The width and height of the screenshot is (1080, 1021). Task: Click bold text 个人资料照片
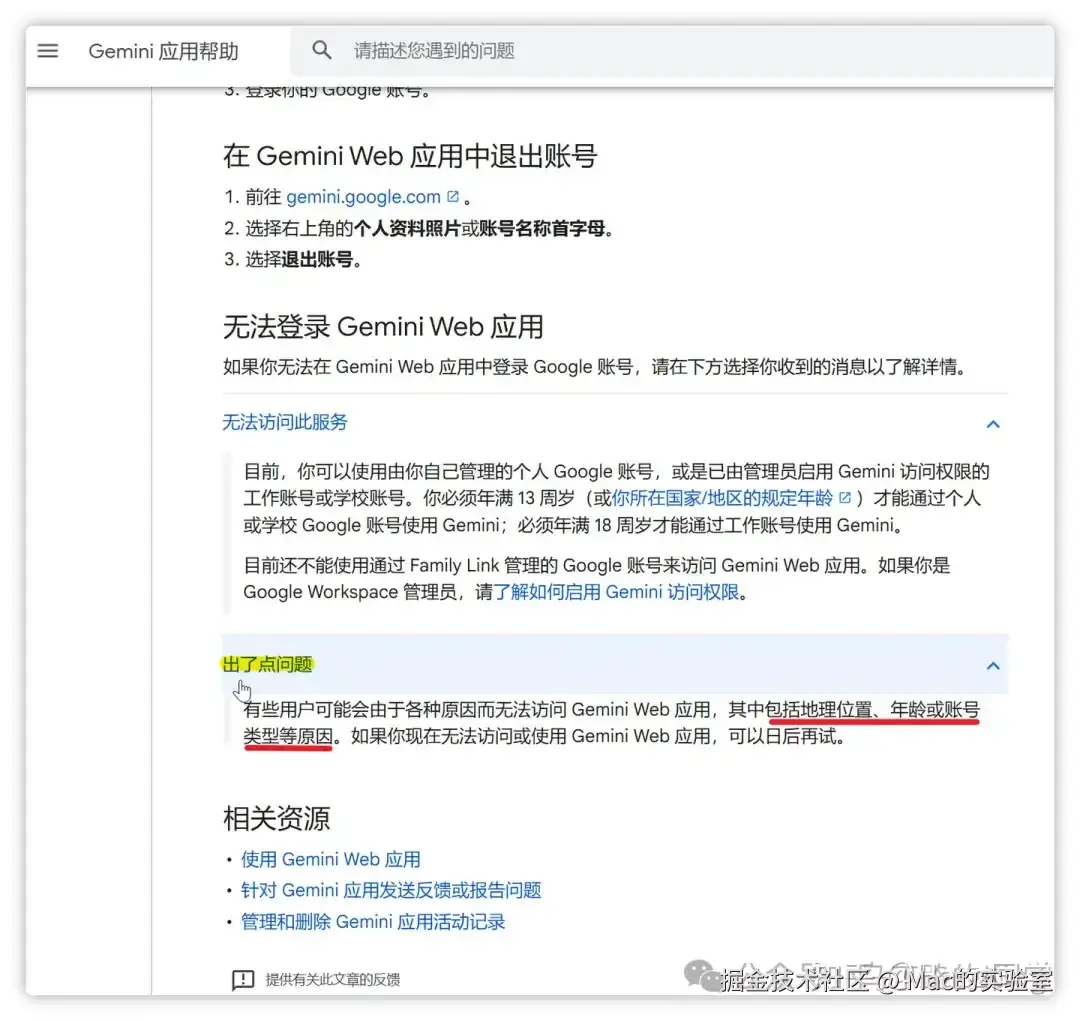point(407,228)
